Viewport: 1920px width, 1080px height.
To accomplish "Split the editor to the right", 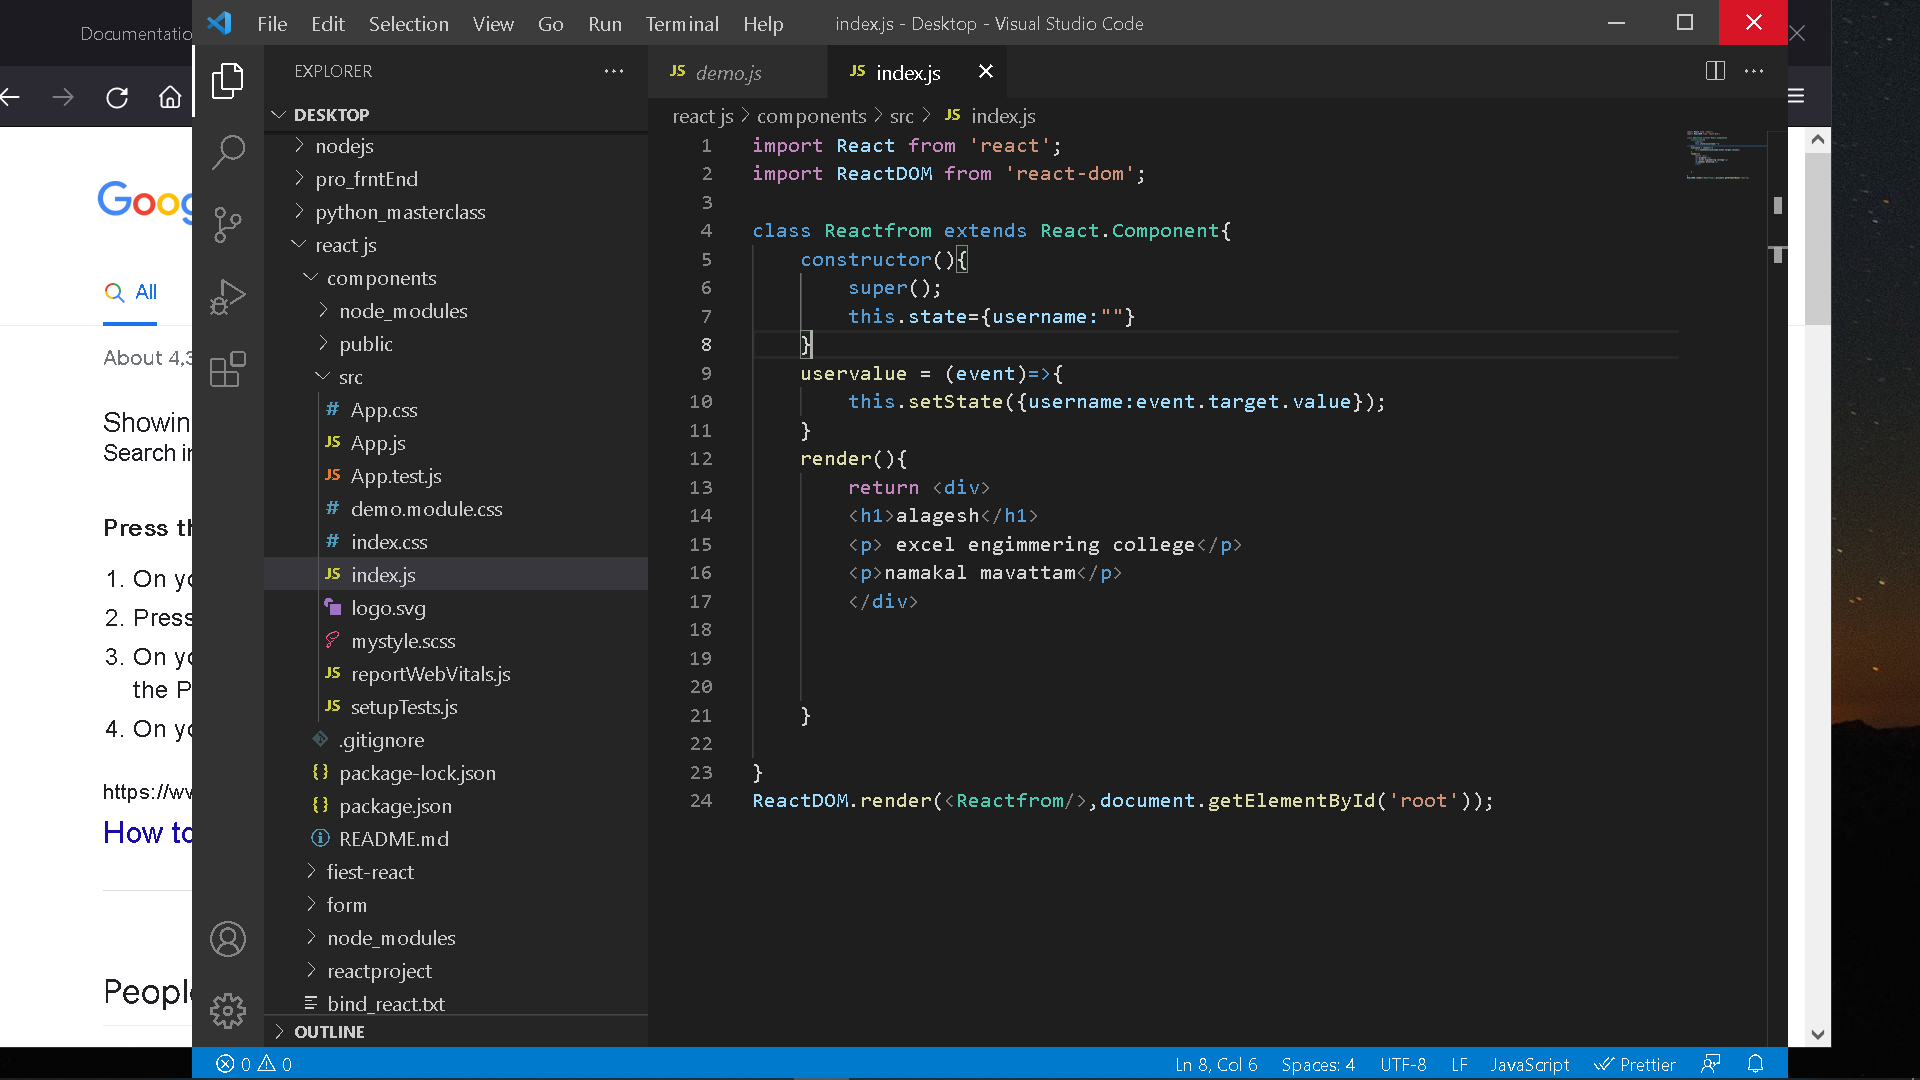I will 1715,71.
